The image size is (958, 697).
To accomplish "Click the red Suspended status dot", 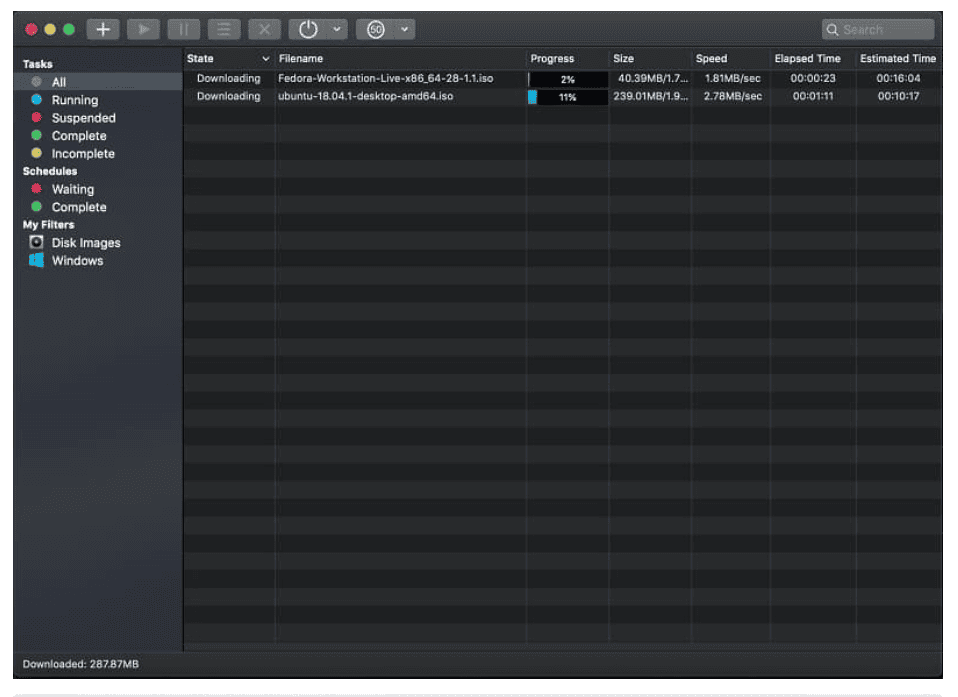I will [37, 117].
